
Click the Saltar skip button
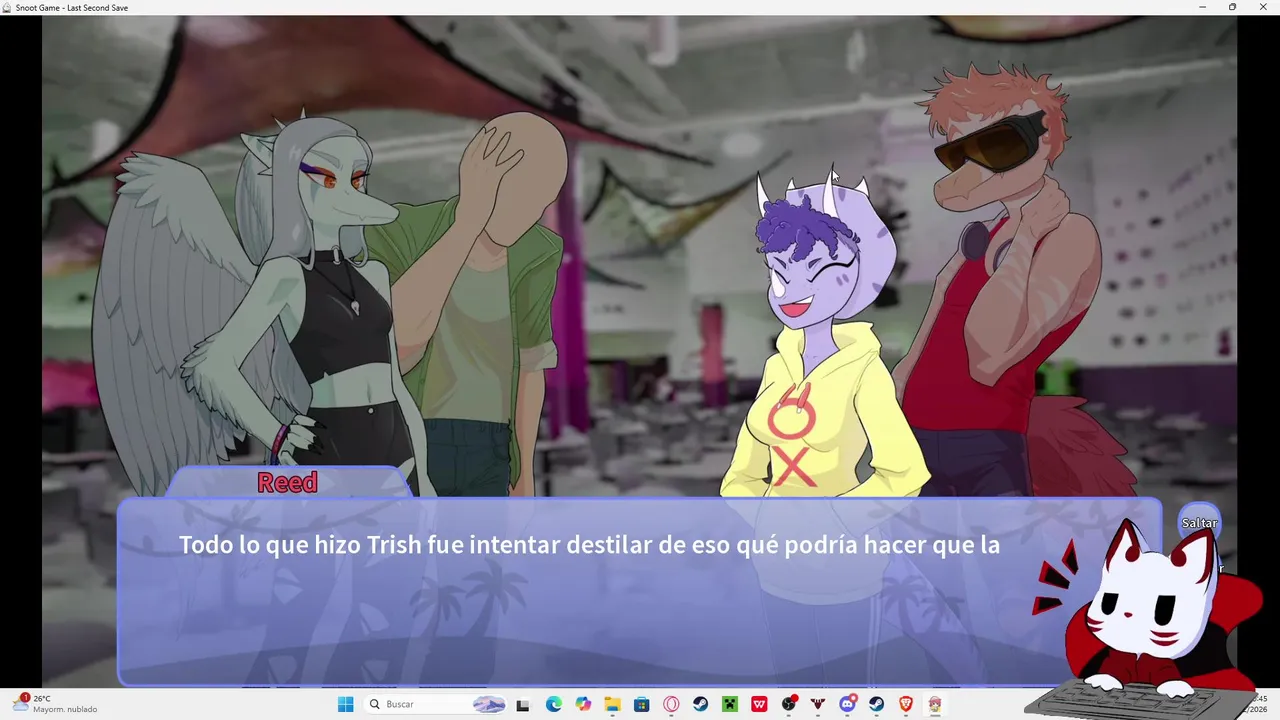pos(1199,523)
